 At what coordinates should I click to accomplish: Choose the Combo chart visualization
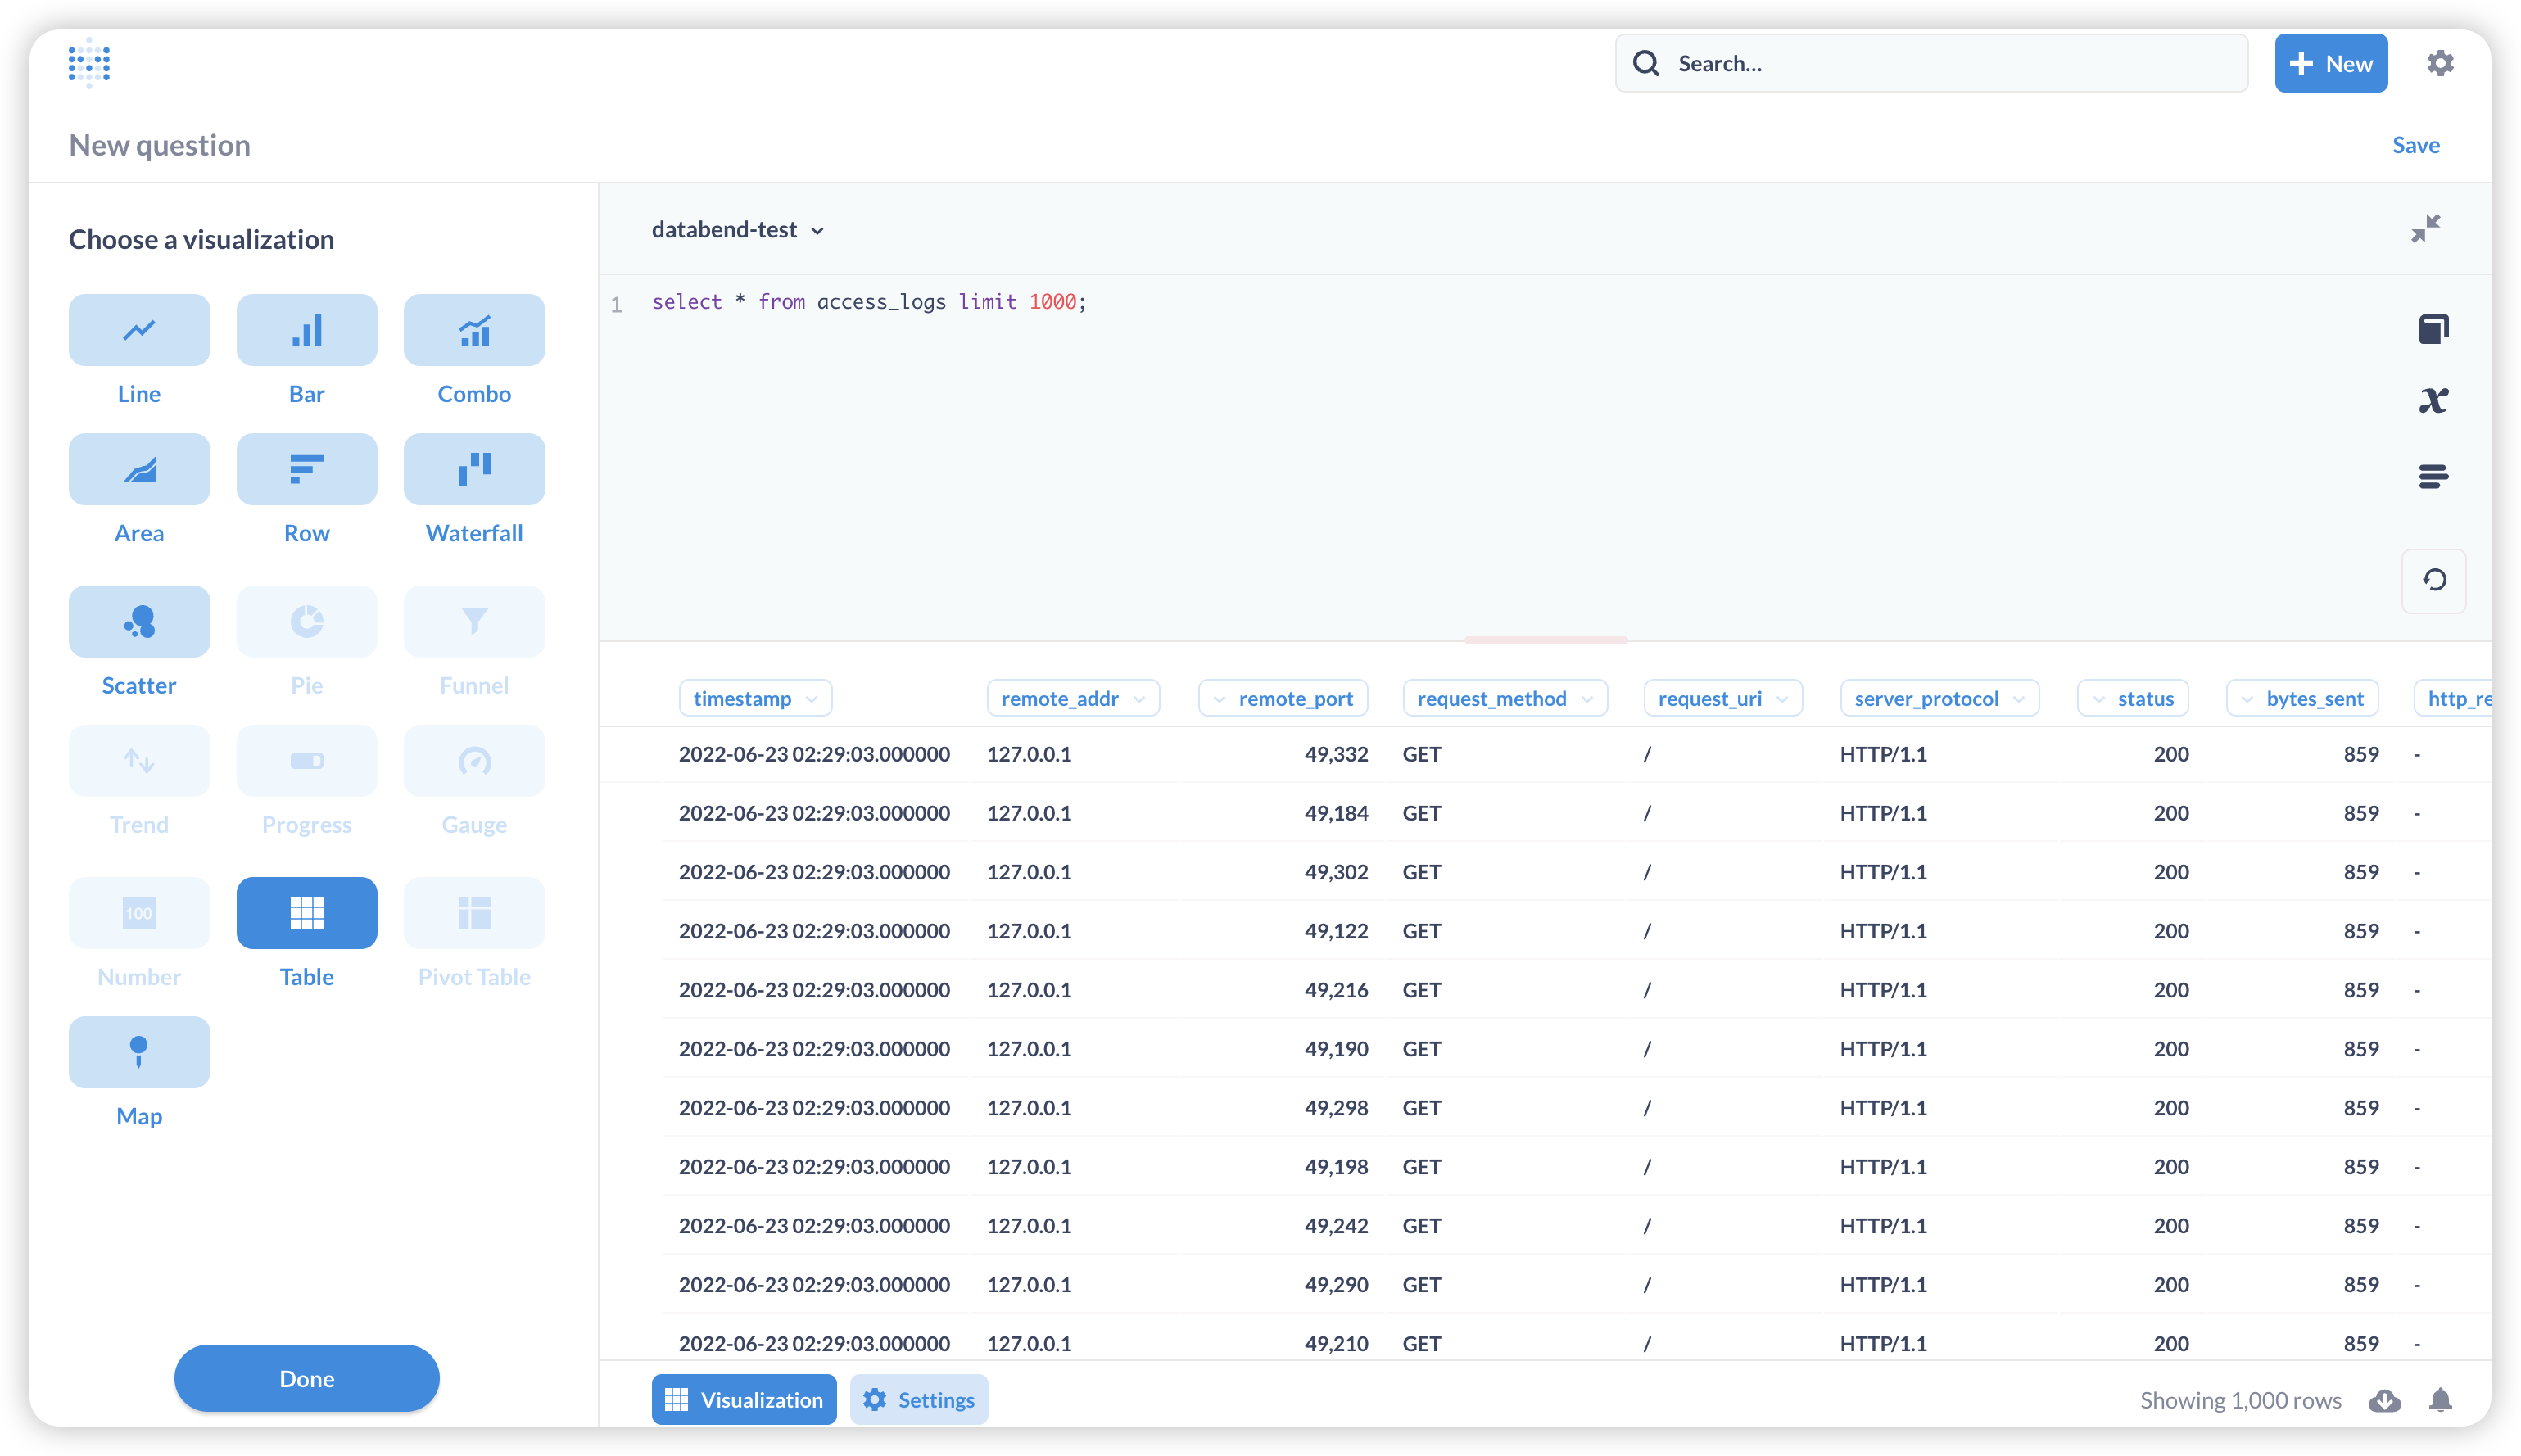[474, 331]
